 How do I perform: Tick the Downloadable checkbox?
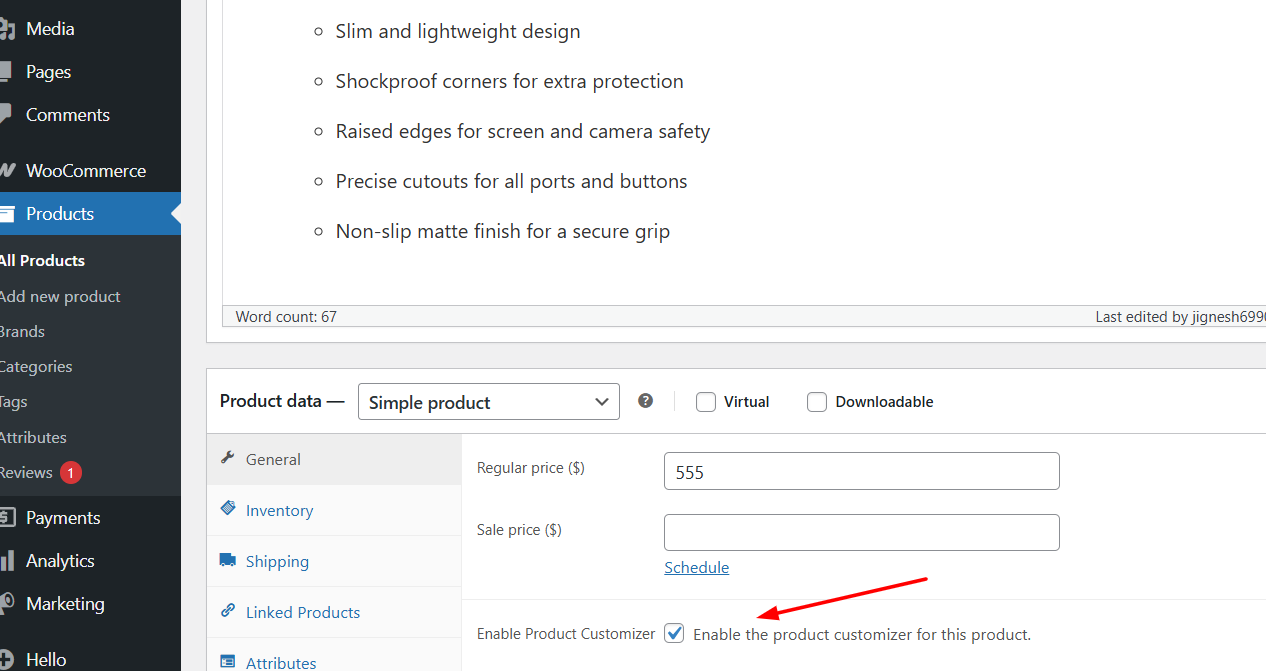tap(817, 402)
